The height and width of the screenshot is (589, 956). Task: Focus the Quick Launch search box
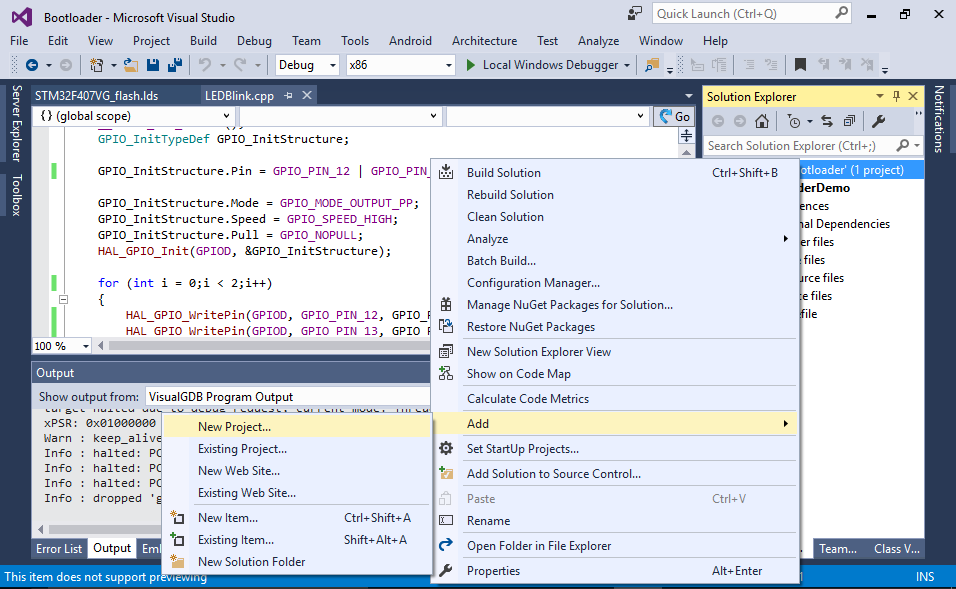click(744, 13)
